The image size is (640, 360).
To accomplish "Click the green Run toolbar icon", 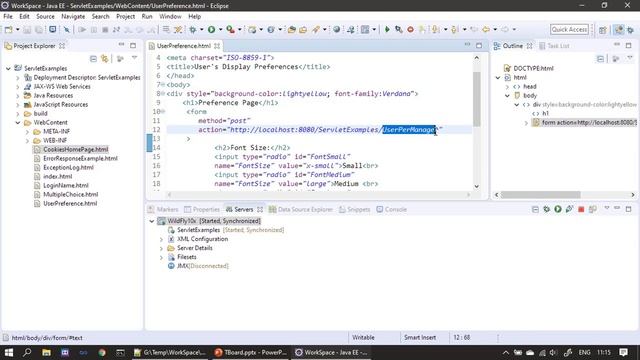I will (x=211, y=29).
